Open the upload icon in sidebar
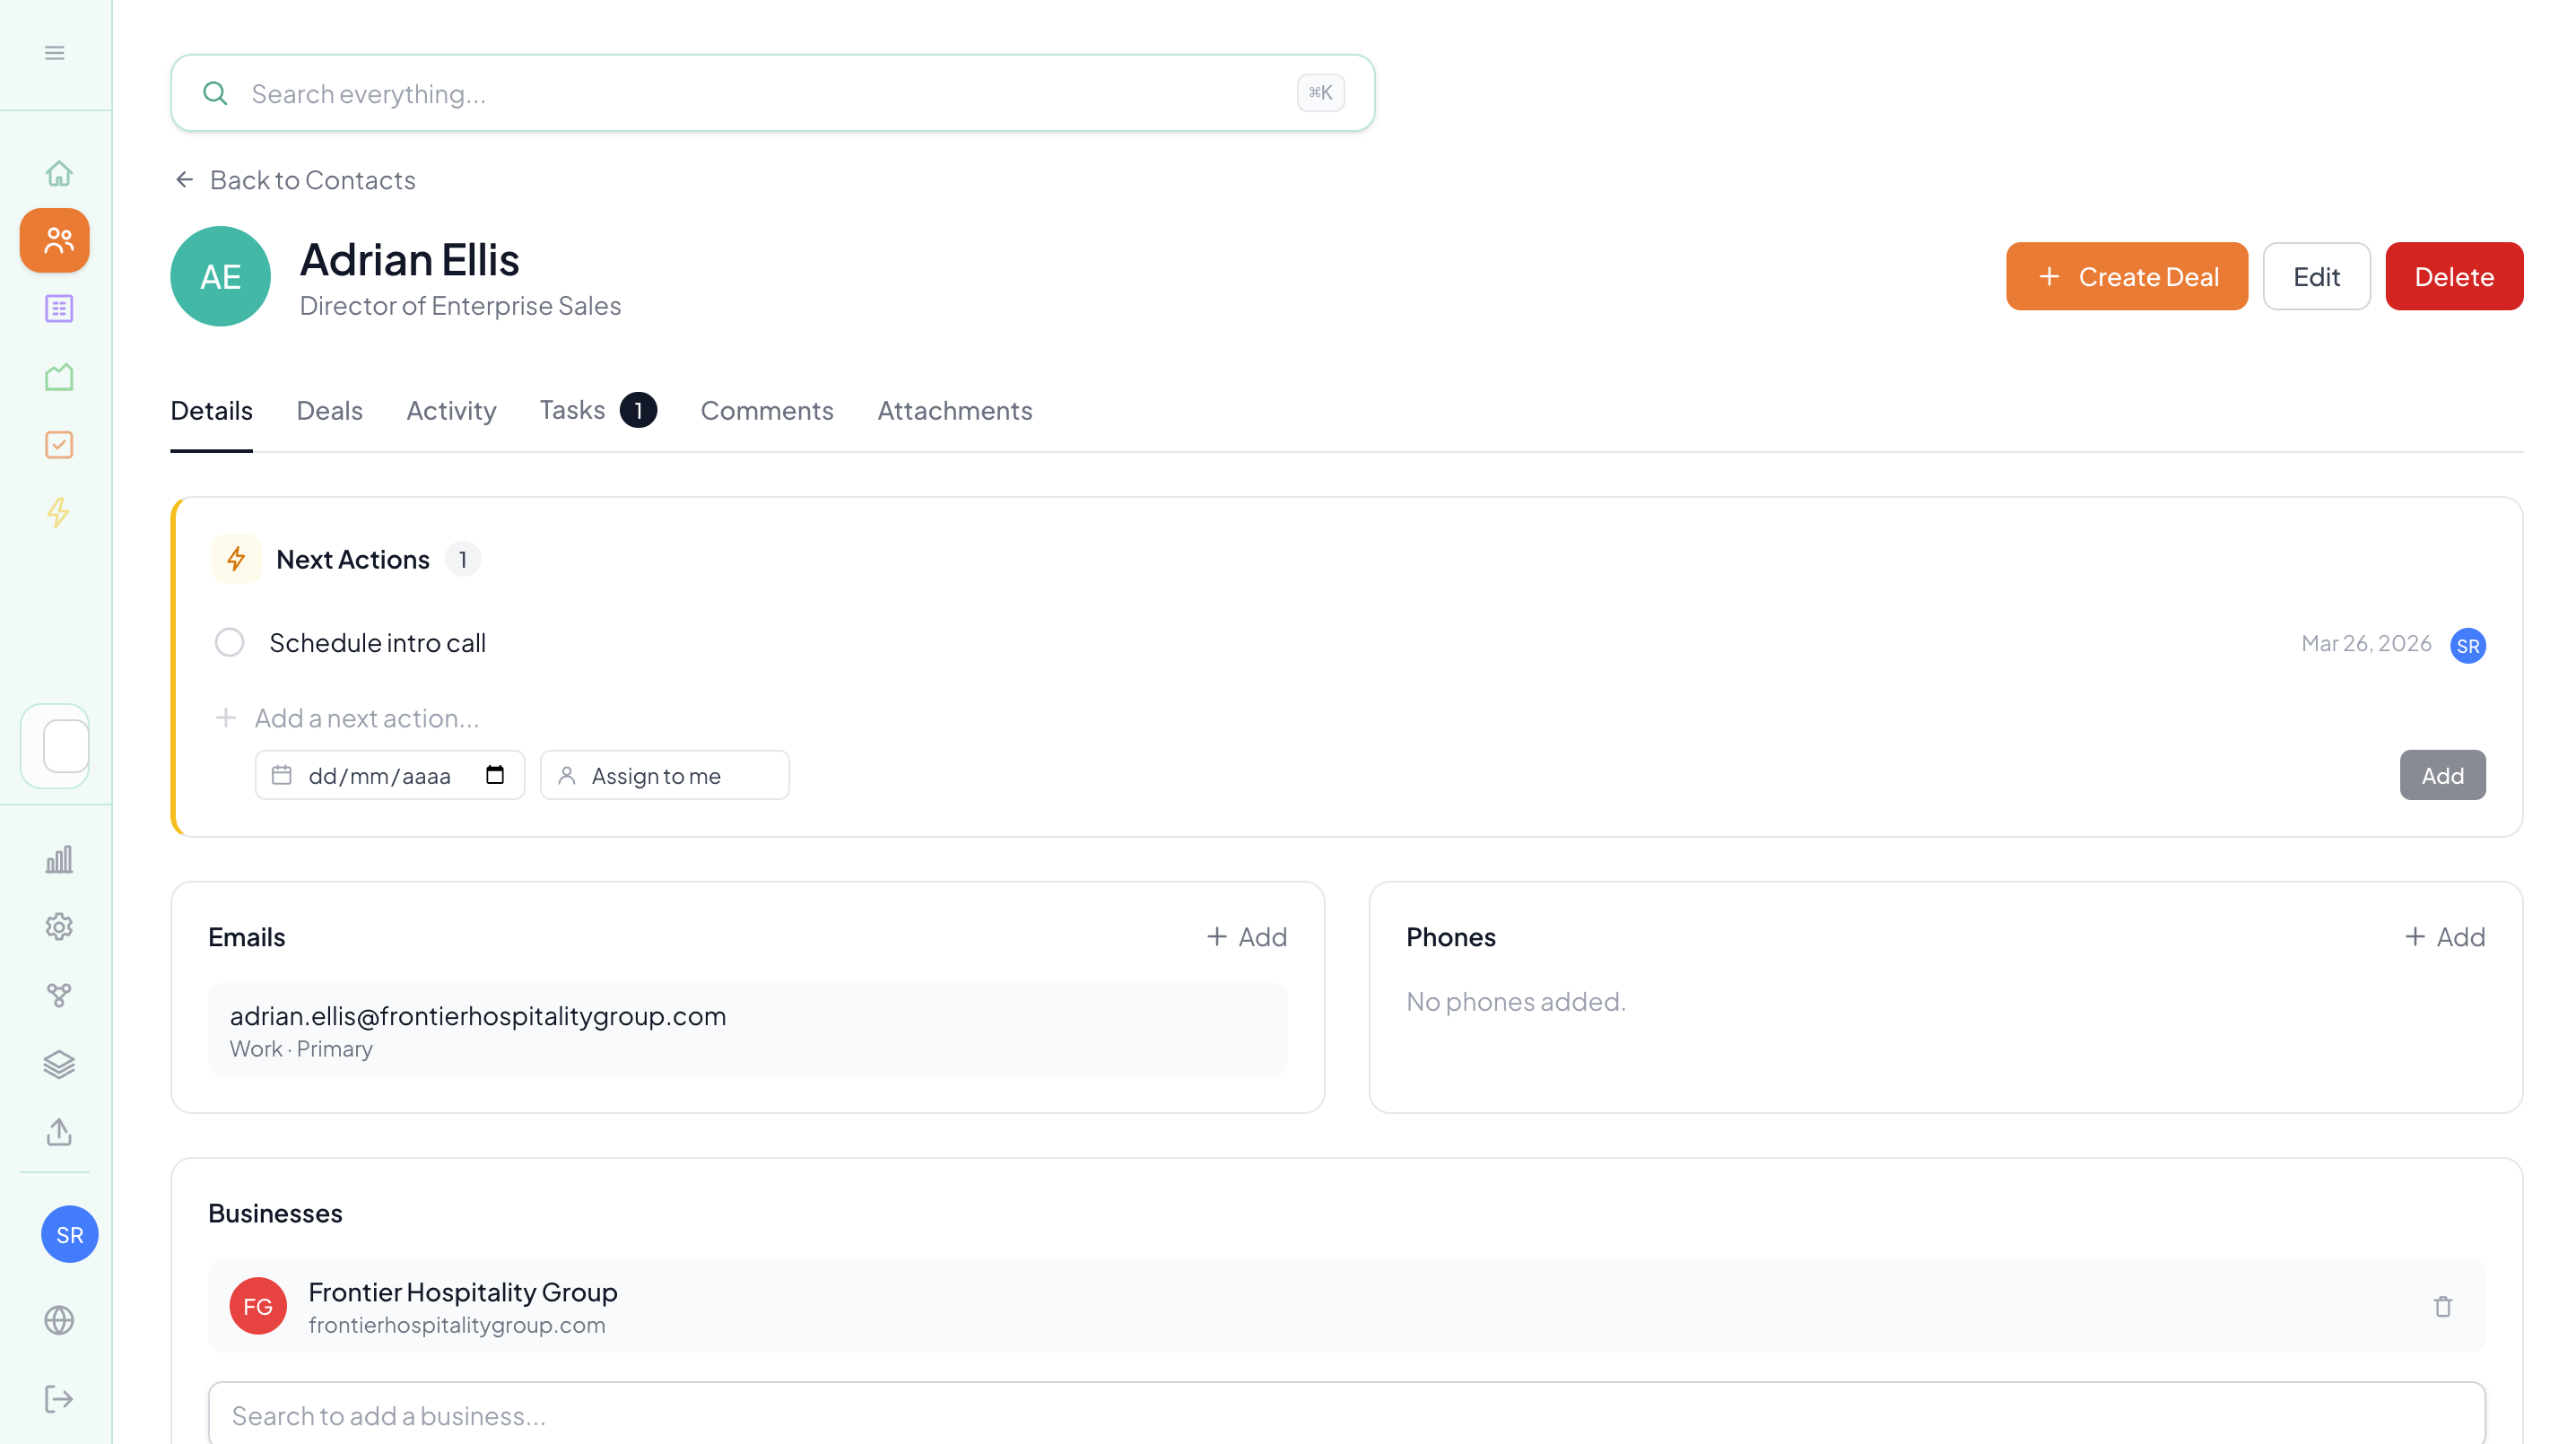This screenshot has width=2576, height=1444. (x=57, y=1132)
